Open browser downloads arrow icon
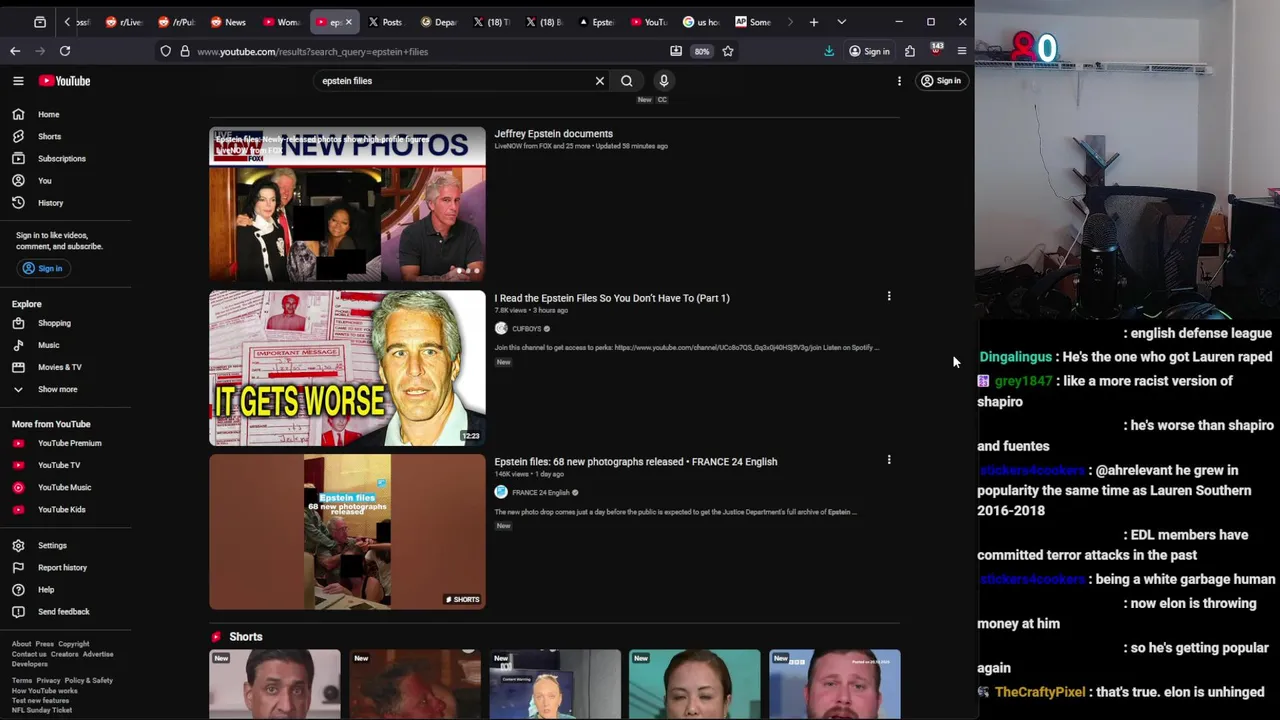The height and width of the screenshot is (720, 1280). point(829,51)
